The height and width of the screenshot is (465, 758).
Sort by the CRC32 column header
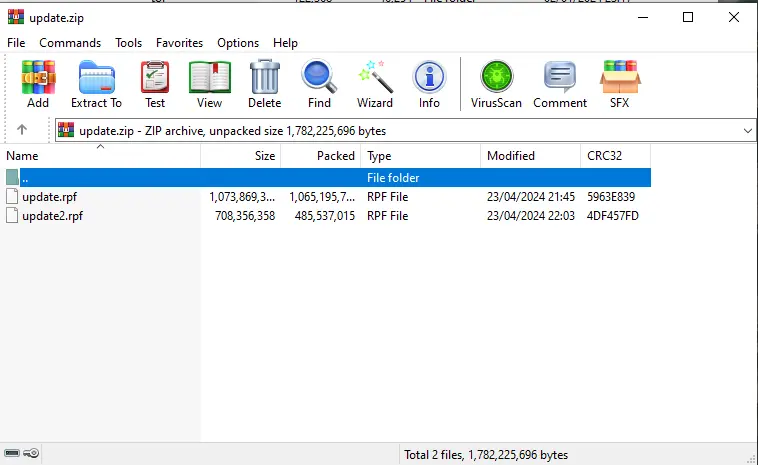[x=615, y=156]
